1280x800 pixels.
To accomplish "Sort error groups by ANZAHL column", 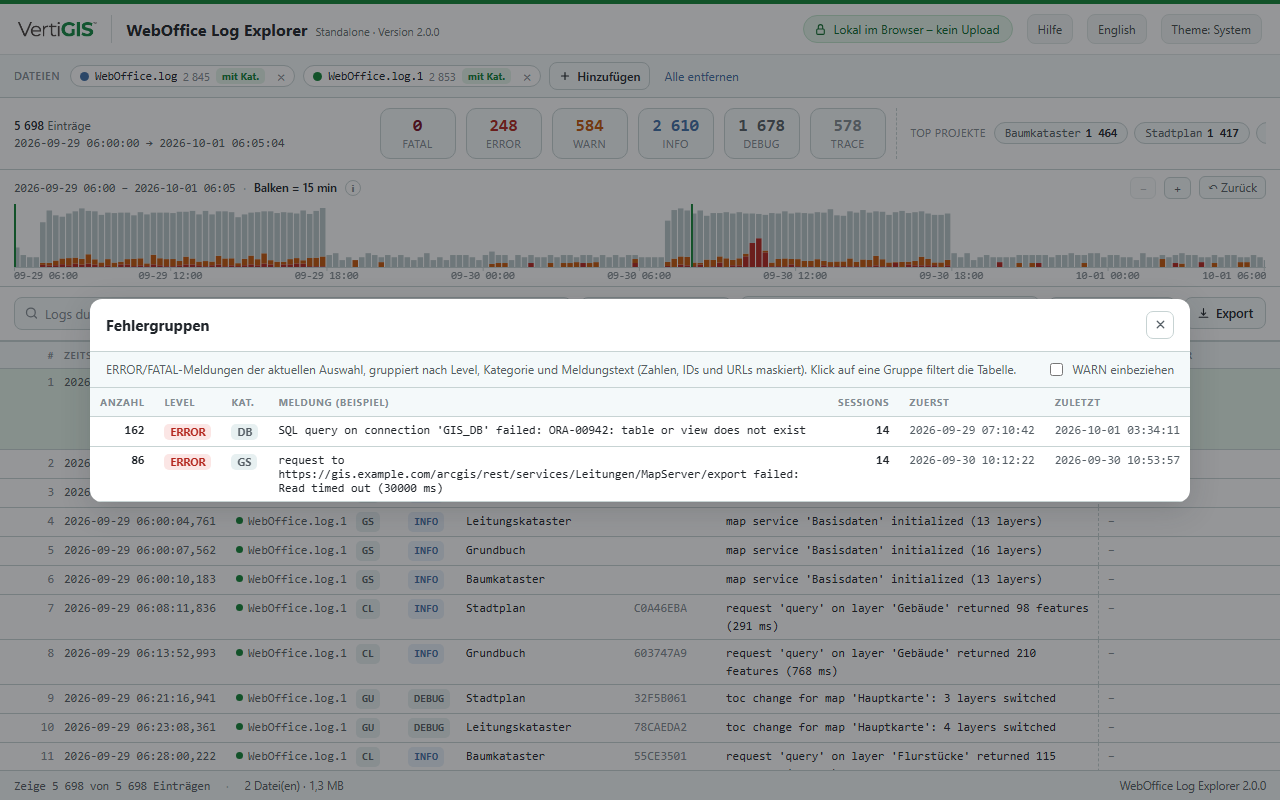I will pyautogui.click(x=122, y=403).
